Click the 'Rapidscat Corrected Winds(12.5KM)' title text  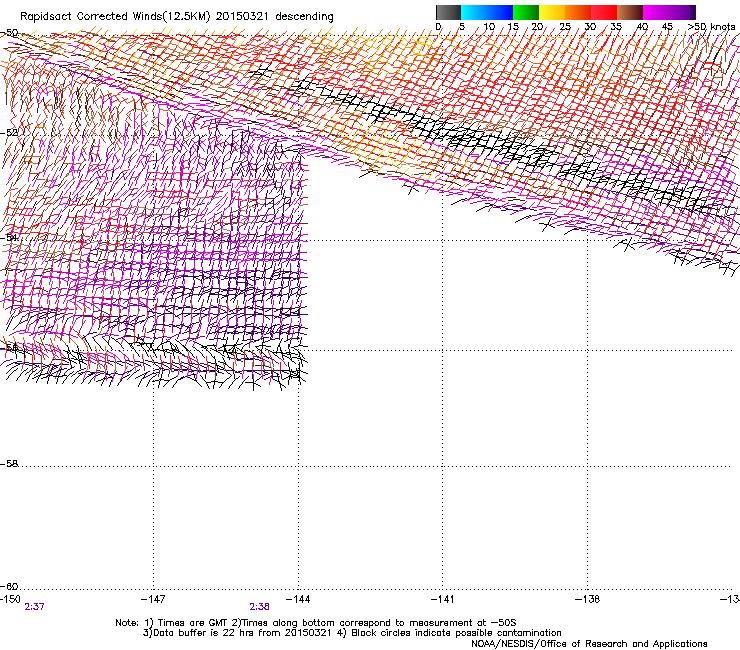(115, 17)
